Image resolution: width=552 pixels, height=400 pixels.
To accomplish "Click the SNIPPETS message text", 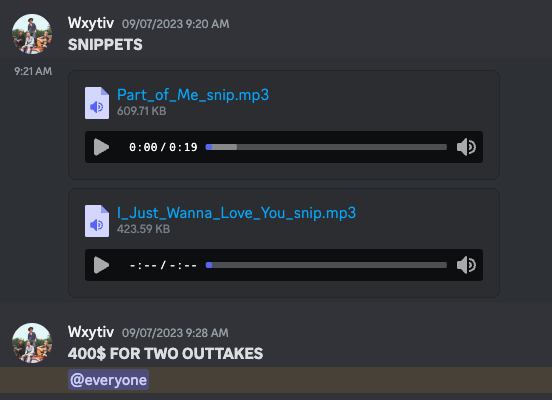I will pyautogui.click(x=105, y=45).
